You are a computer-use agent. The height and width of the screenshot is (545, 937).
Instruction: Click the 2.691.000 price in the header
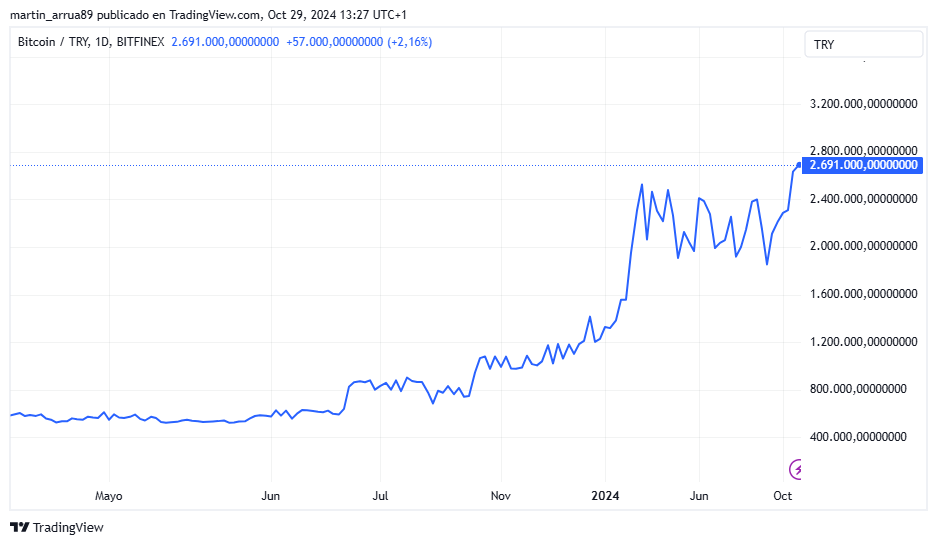tap(225, 42)
